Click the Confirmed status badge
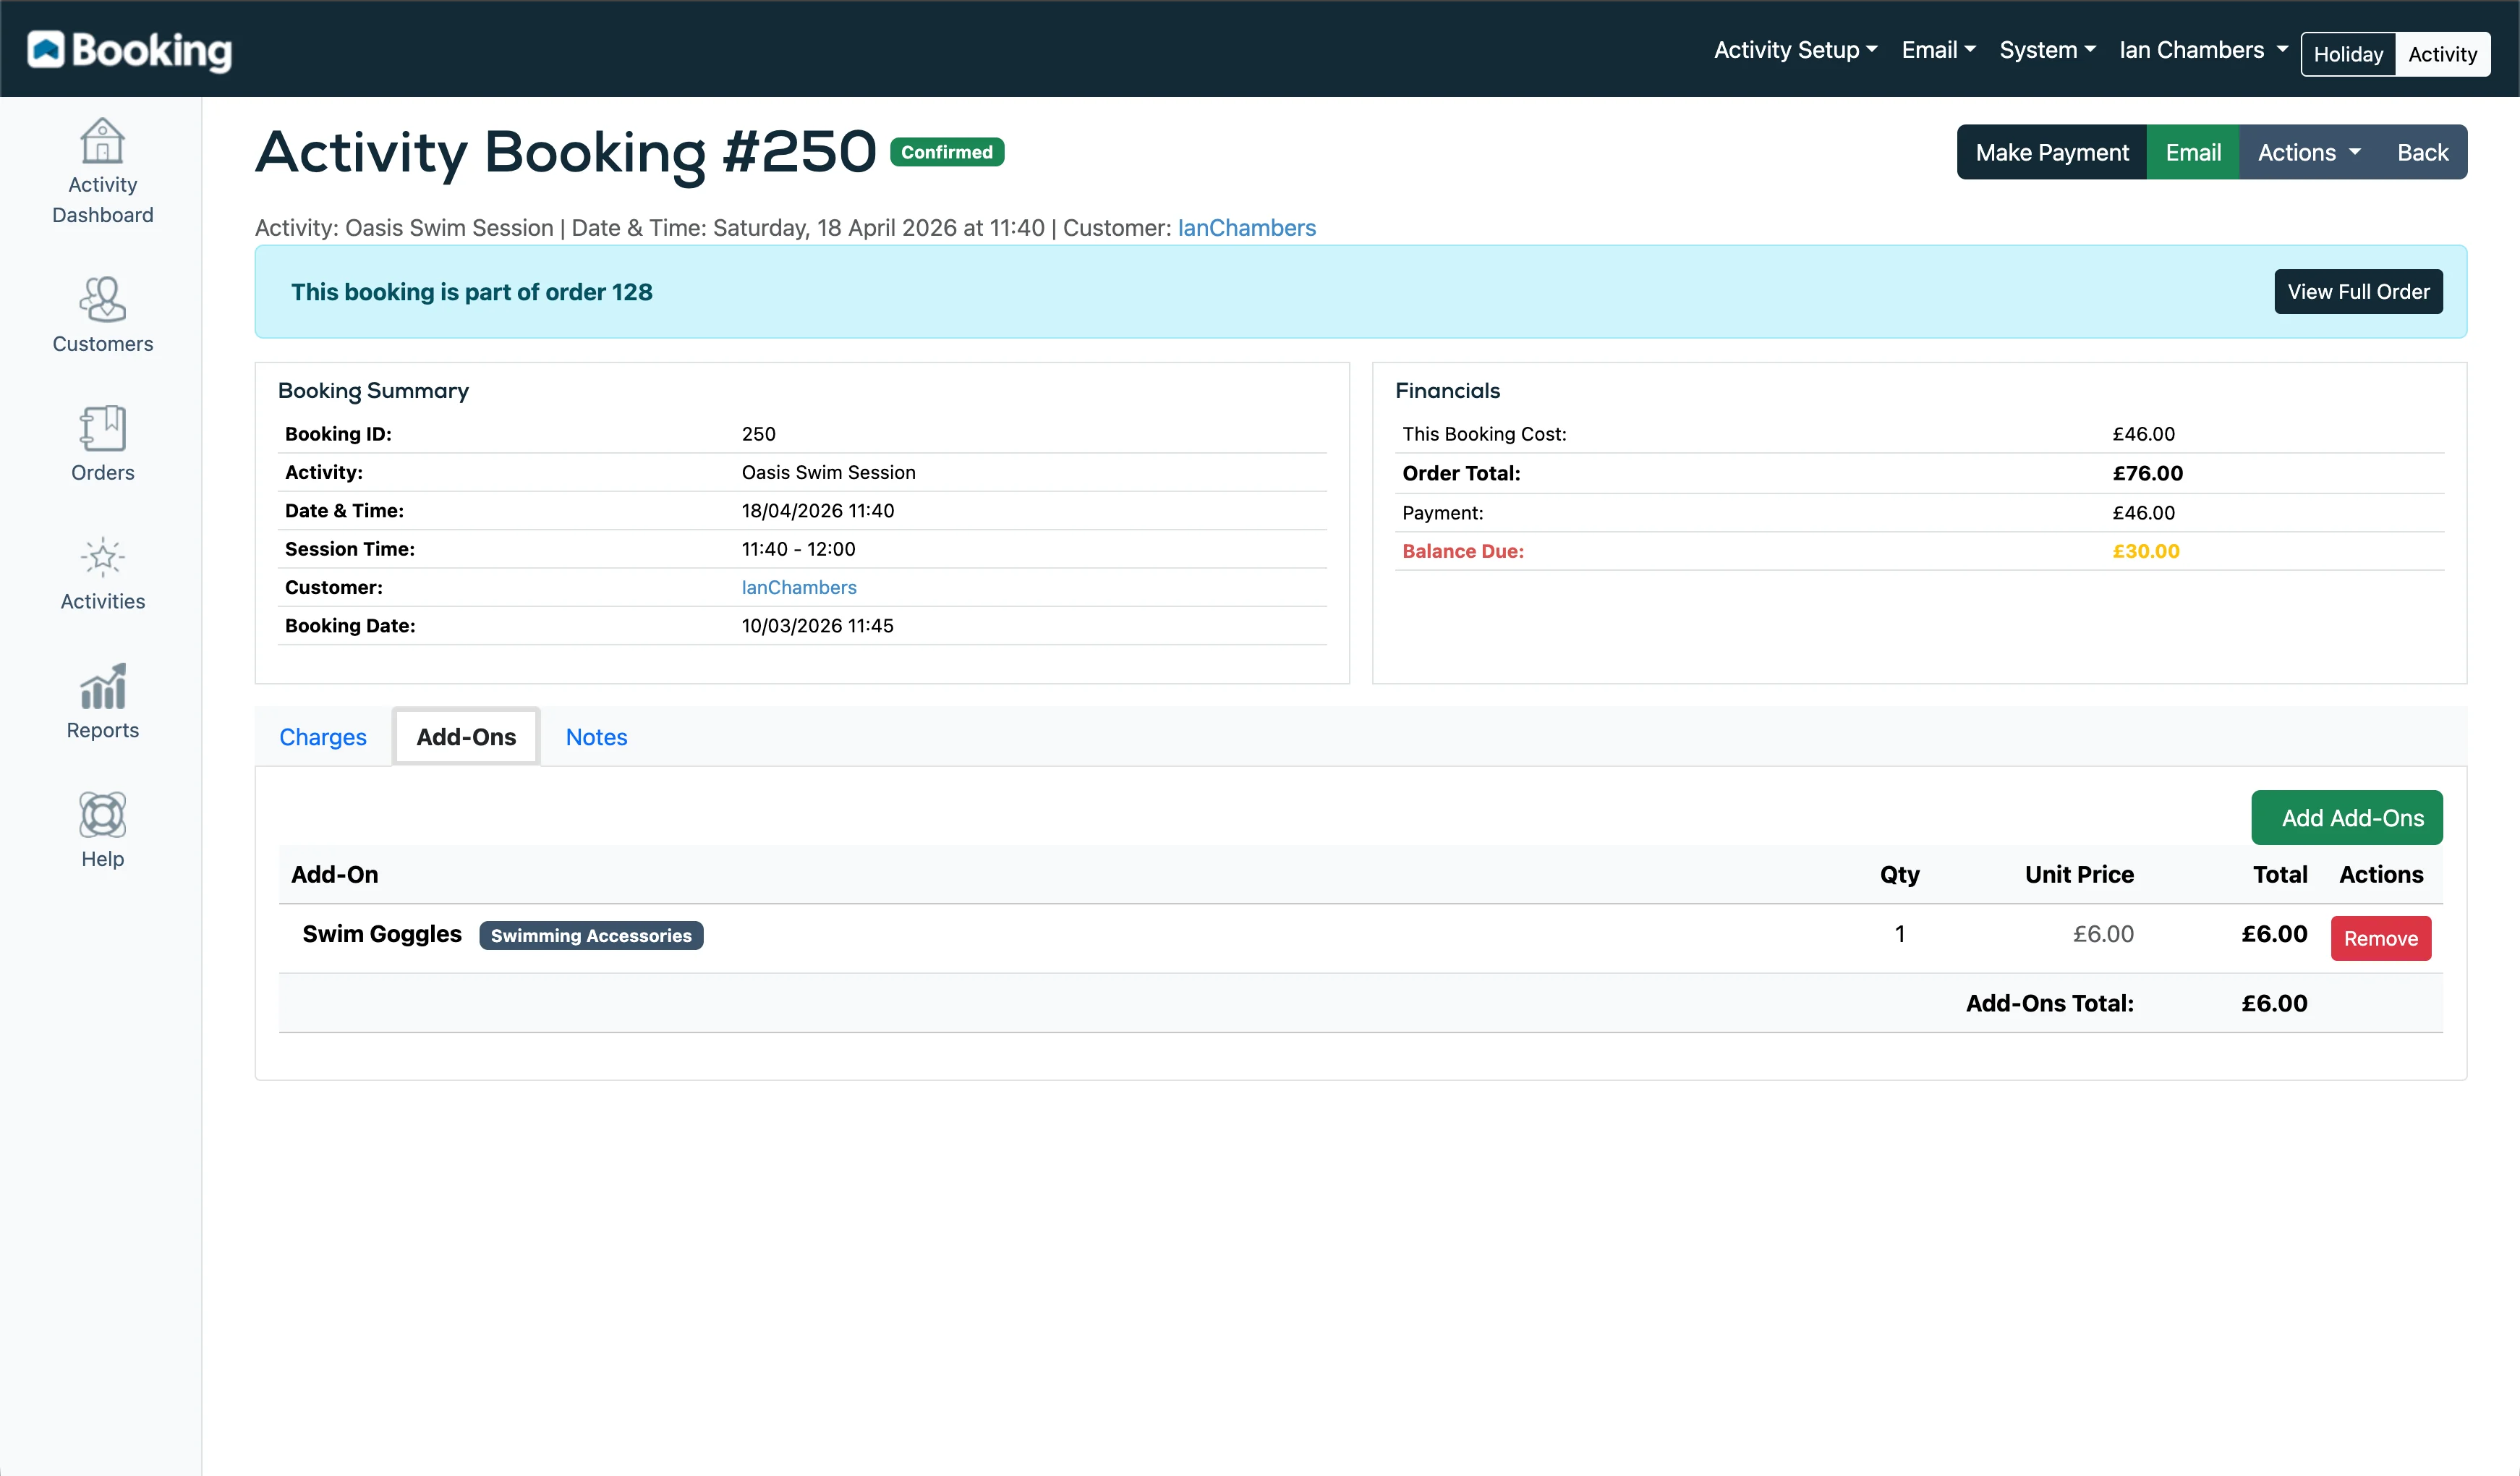 (x=946, y=152)
